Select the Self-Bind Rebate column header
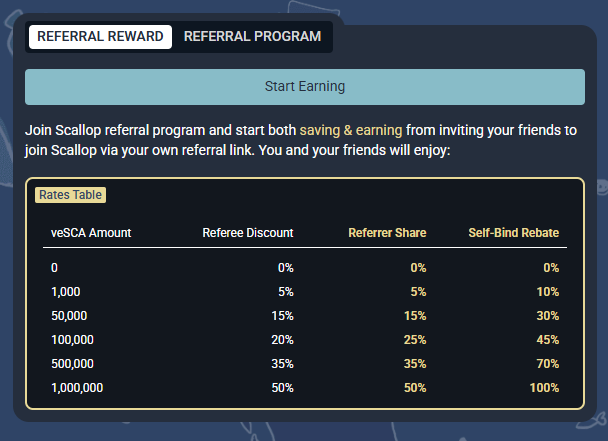This screenshot has height=441, width=608. tap(513, 233)
